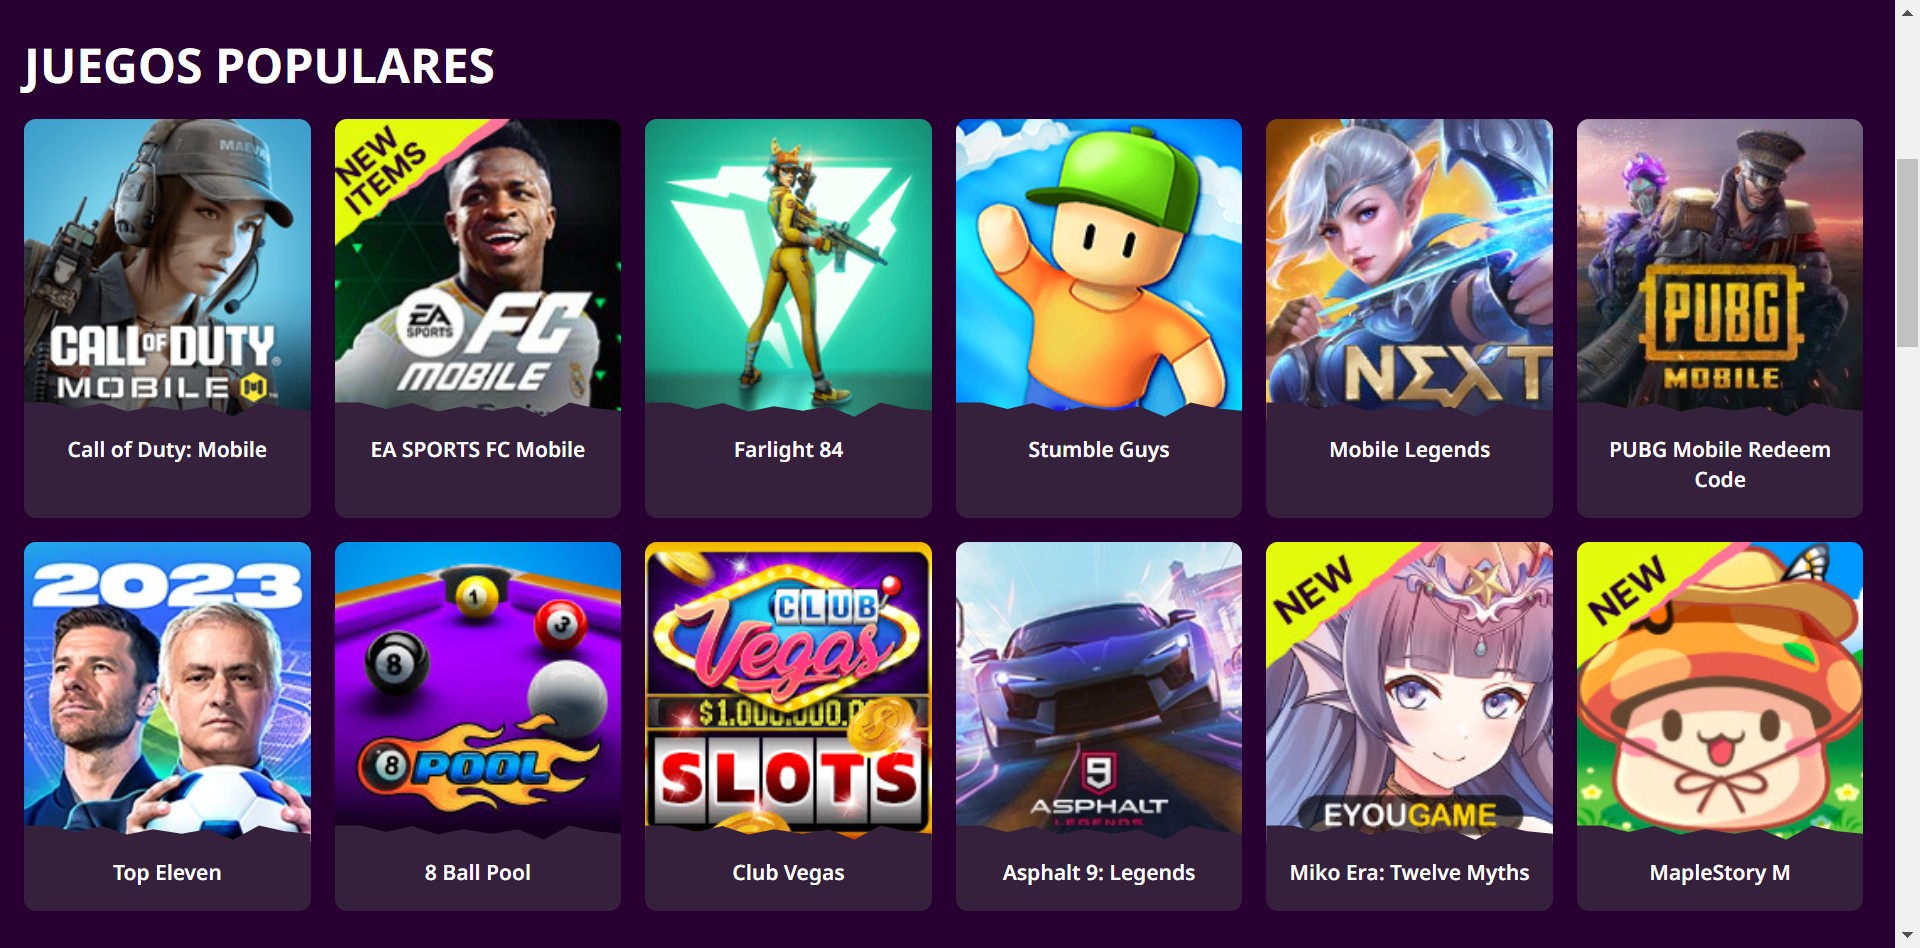1920x948 pixels.
Task: Click the page's vertical scrollbar thumb
Action: coord(1907,252)
